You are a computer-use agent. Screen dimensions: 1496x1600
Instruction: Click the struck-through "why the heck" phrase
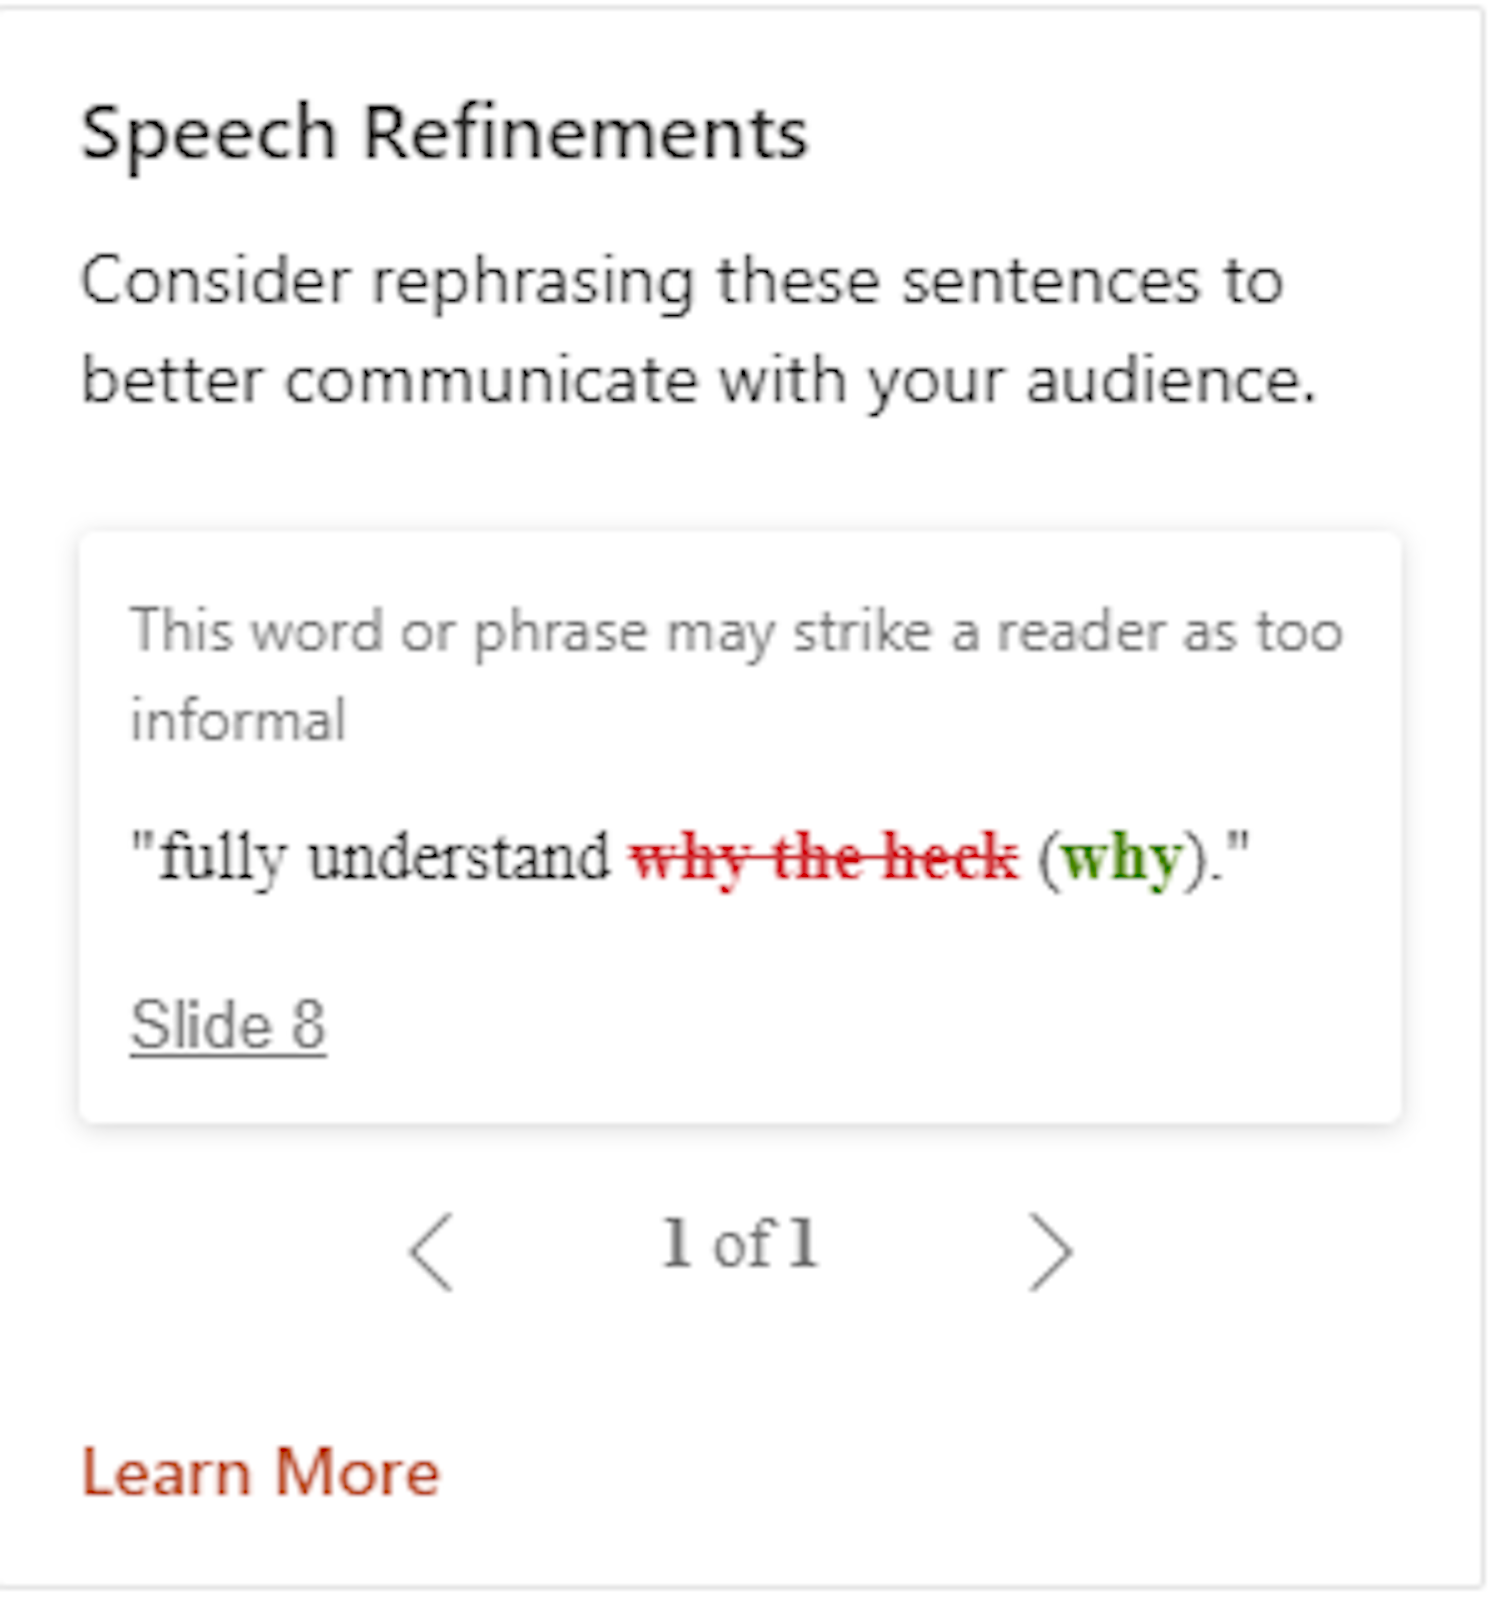[824, 858]
